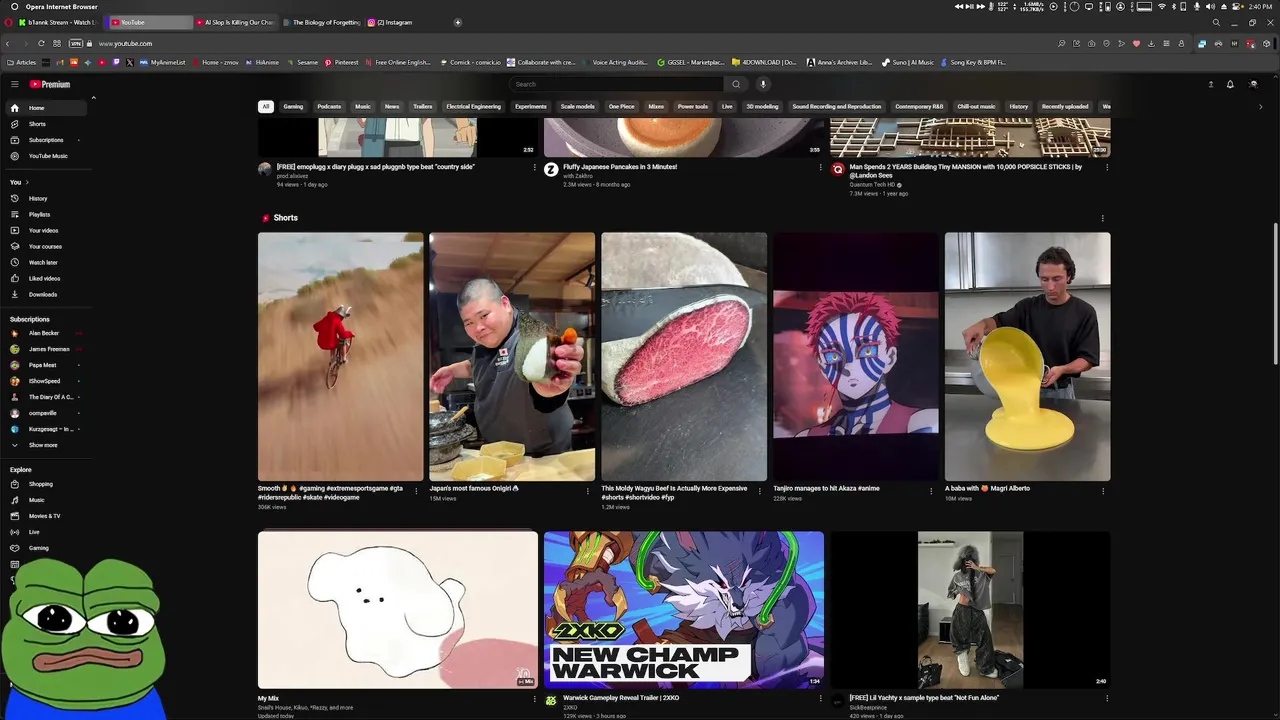The image size is (1280, 720).
Task: Open Wi-Fi status in menu bar
Action: click(1162, 6)
